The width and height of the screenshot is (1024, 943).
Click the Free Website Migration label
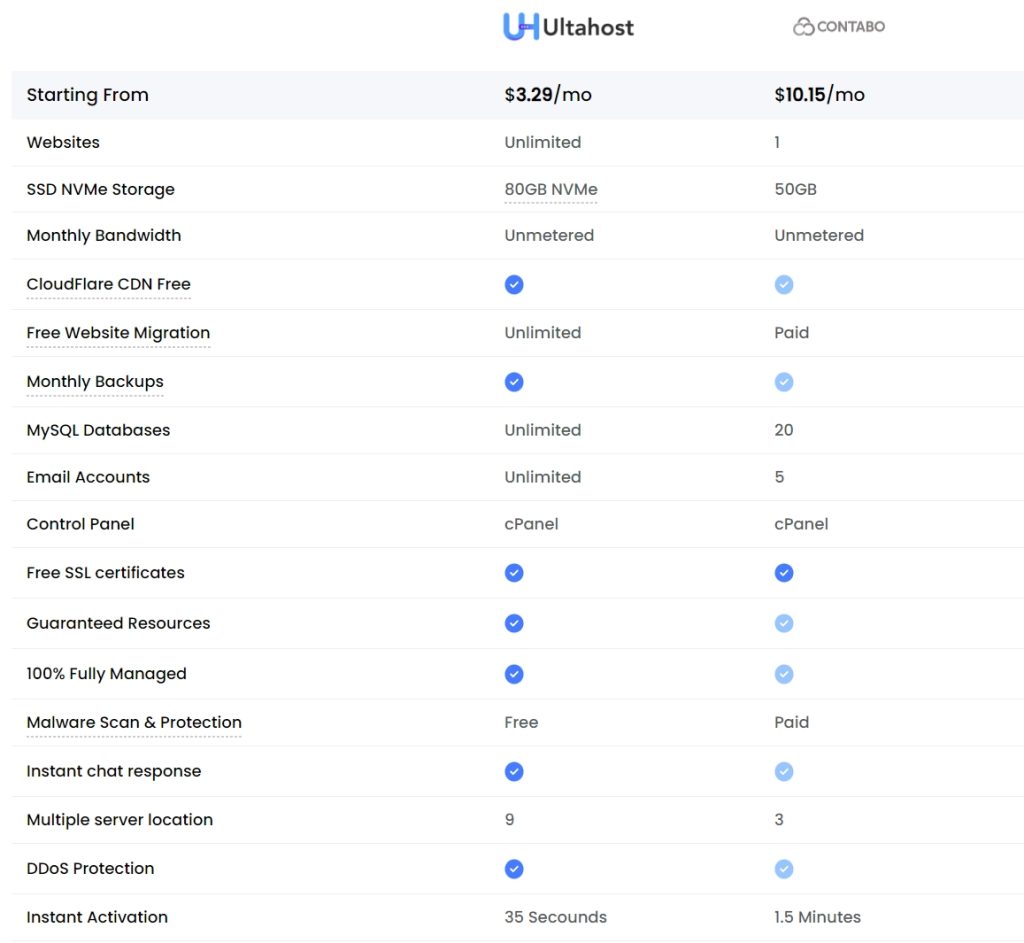118,333
